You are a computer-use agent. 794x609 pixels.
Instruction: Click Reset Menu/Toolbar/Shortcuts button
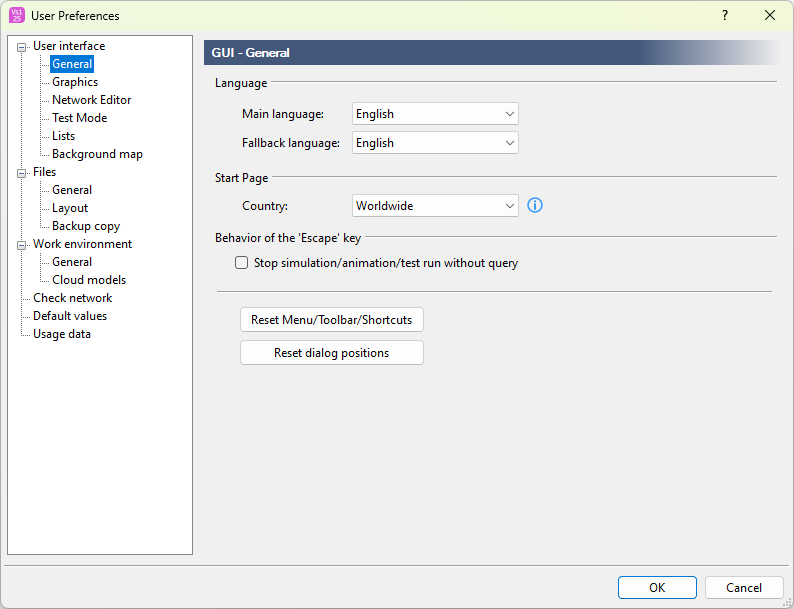pyautogui.click(x=332, y=320)
